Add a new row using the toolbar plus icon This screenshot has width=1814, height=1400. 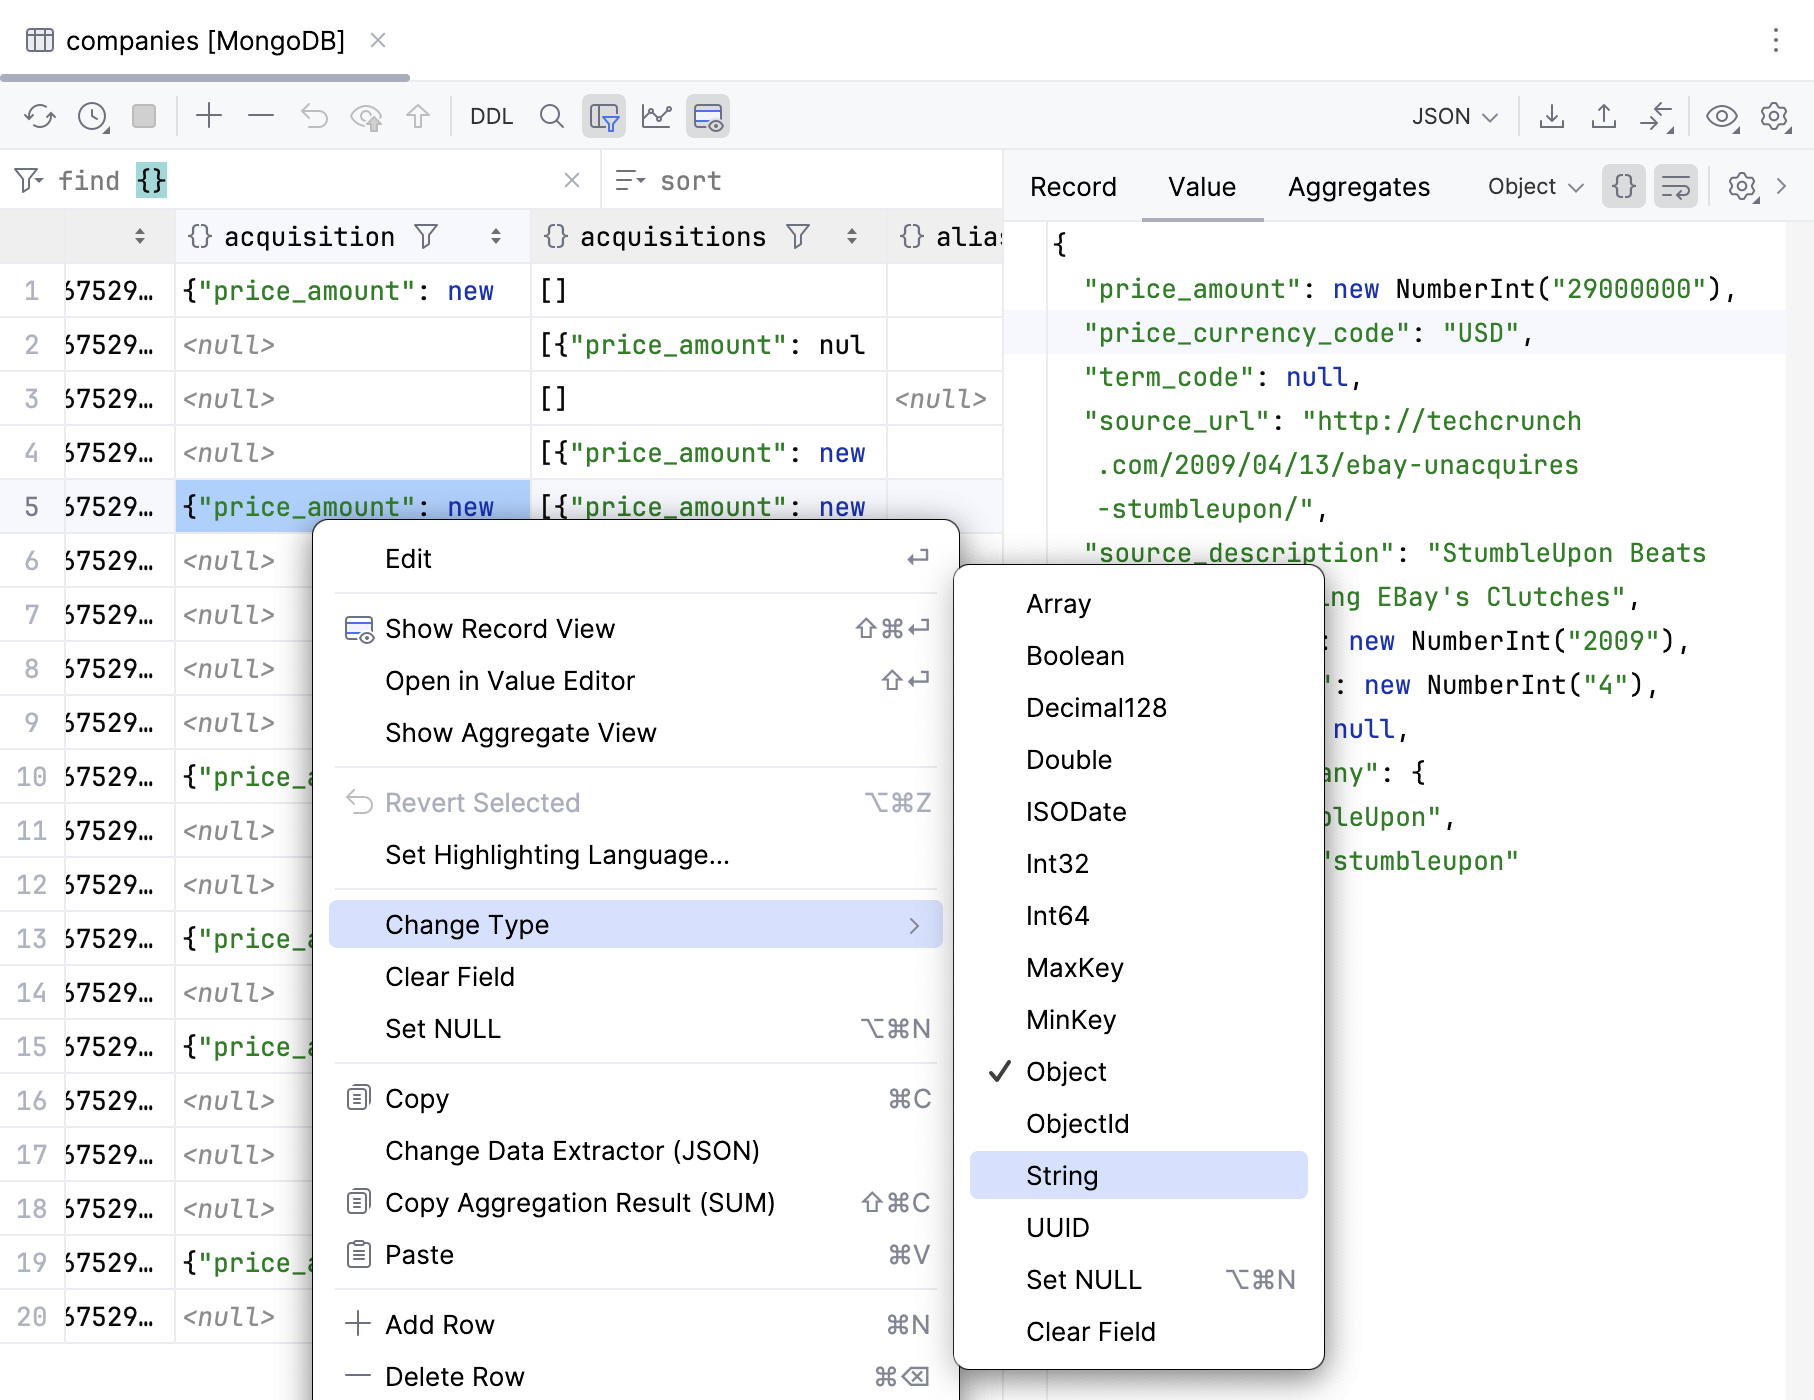[x=209, y=115]
